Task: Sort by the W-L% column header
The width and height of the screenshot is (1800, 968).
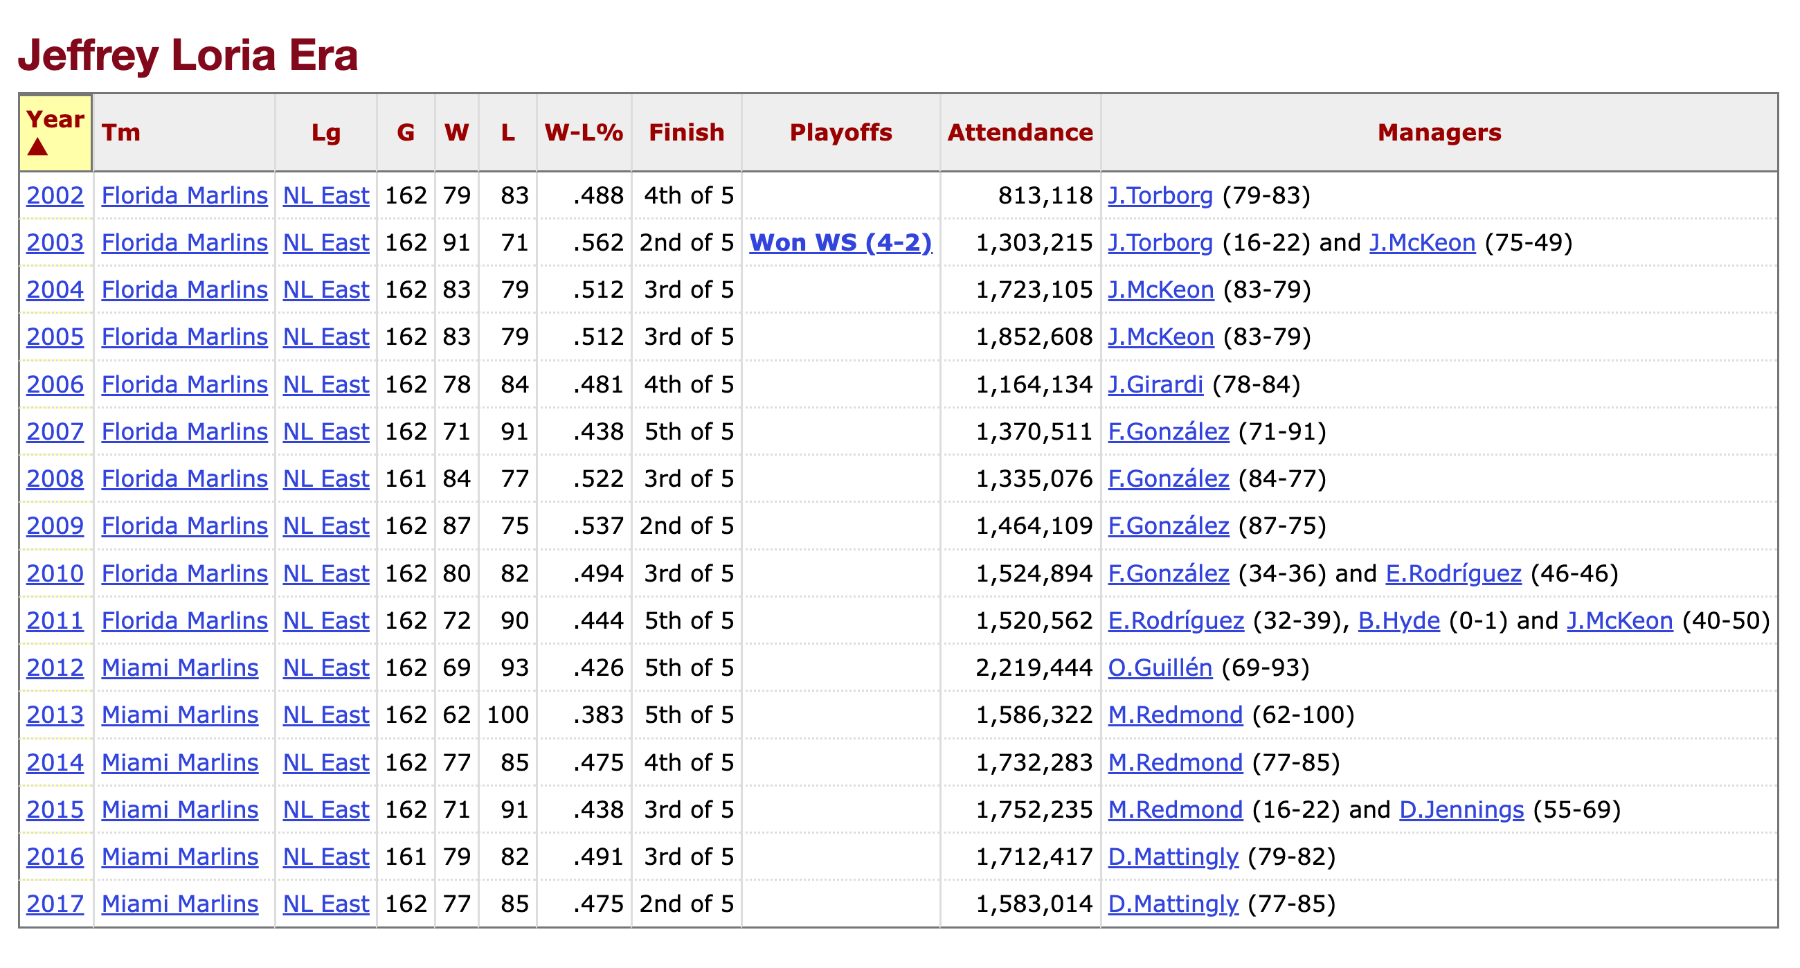Action: point(583,133)
